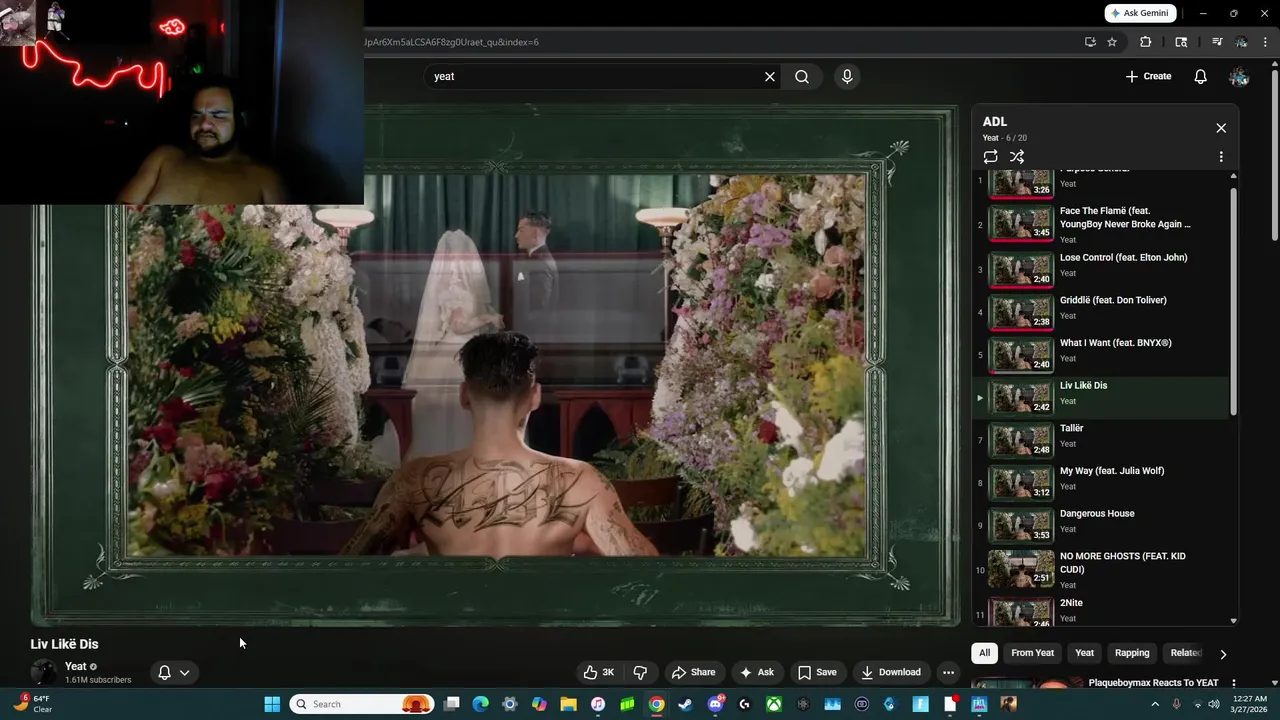The width and height of the screenshot is (1280, 720).
Task: Click the YouTube search magnifier button
Action: pos(802,76)
